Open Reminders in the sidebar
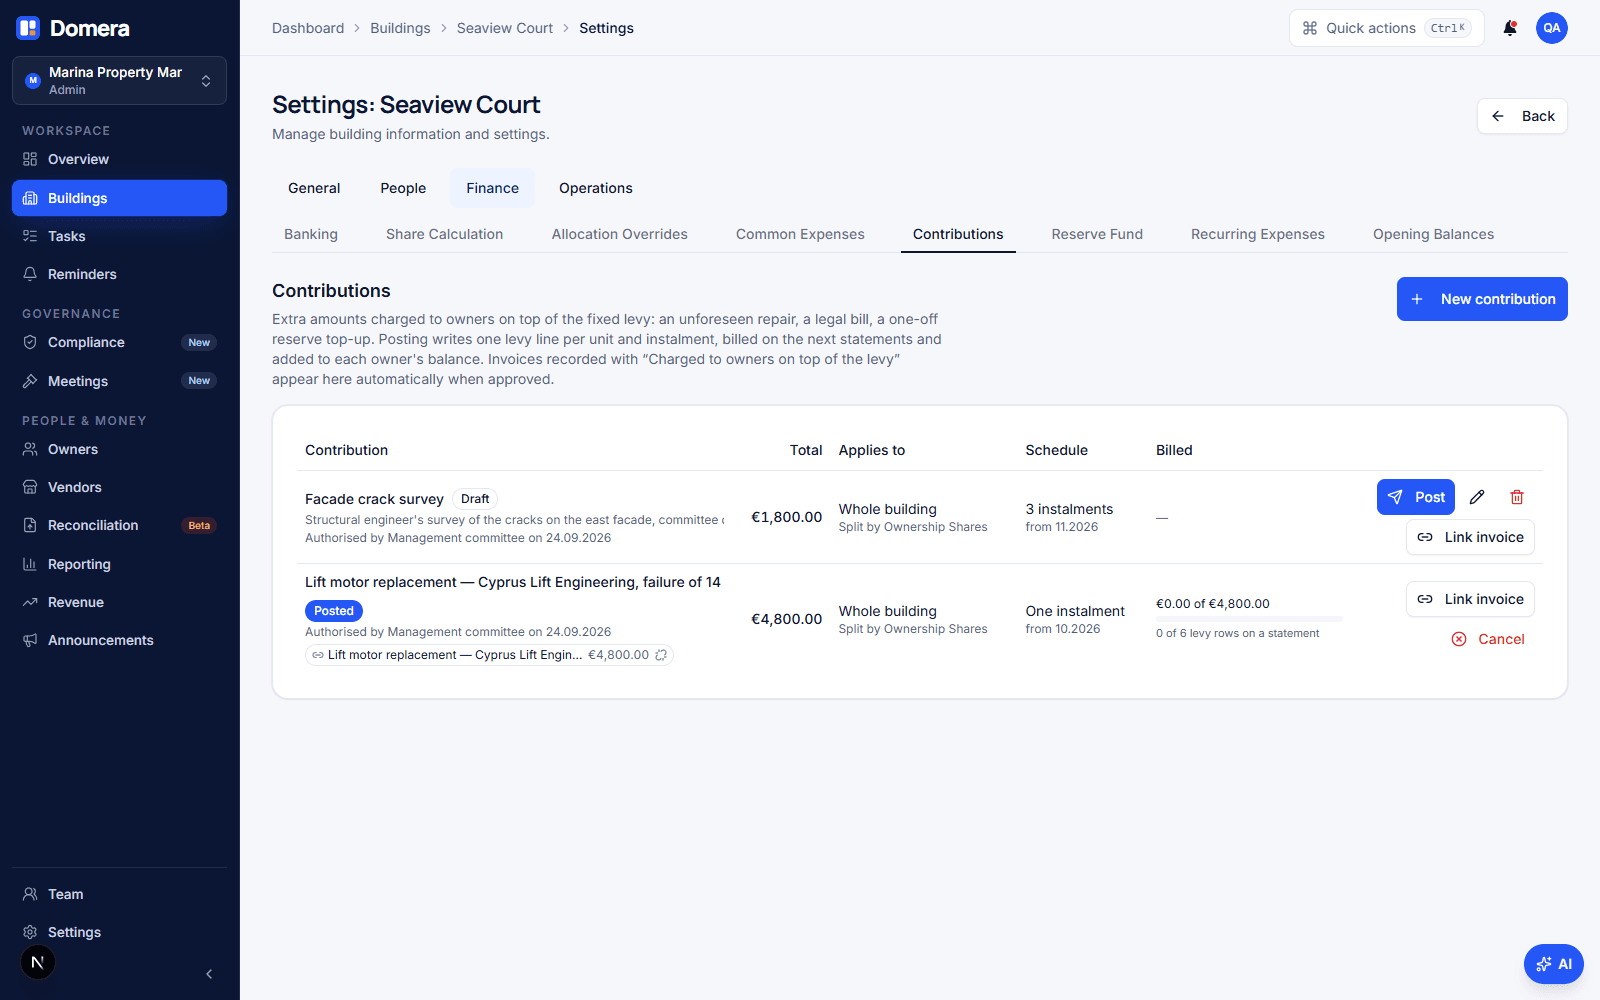 coord(119,274)
